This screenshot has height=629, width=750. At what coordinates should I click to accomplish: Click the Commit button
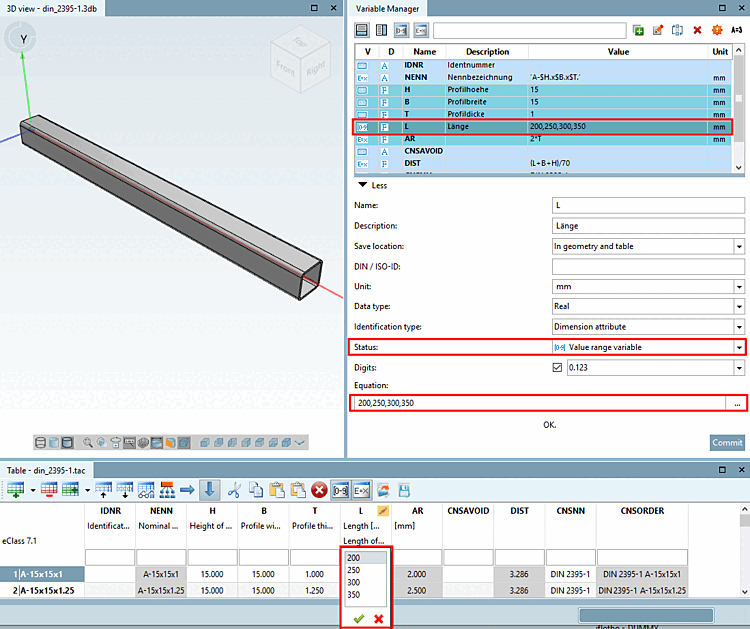(727, 443)
